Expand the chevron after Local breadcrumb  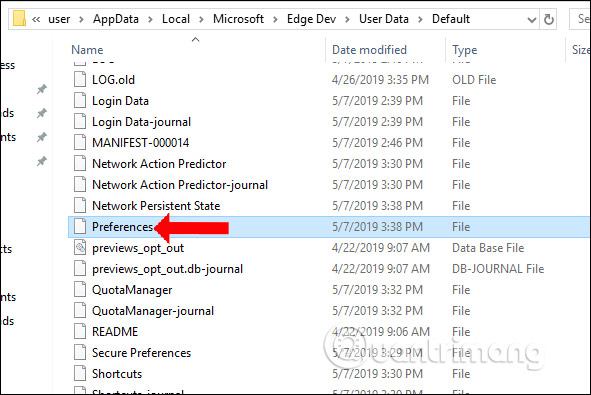201,19
